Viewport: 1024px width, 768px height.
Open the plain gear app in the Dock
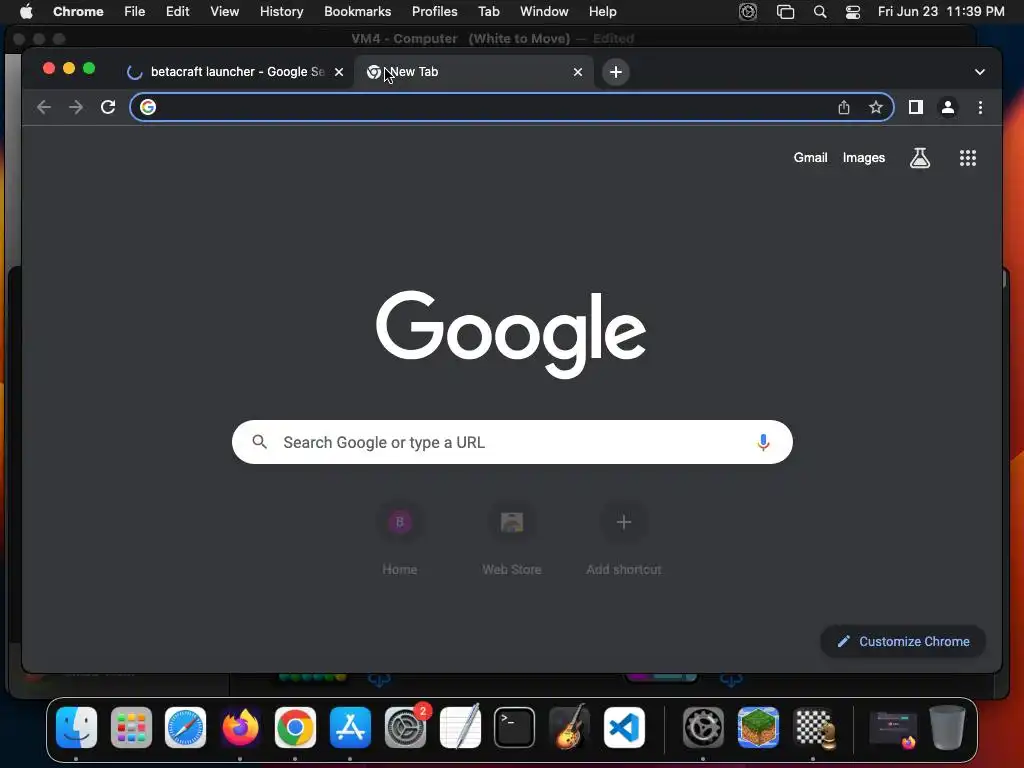(x=703, y=728)
